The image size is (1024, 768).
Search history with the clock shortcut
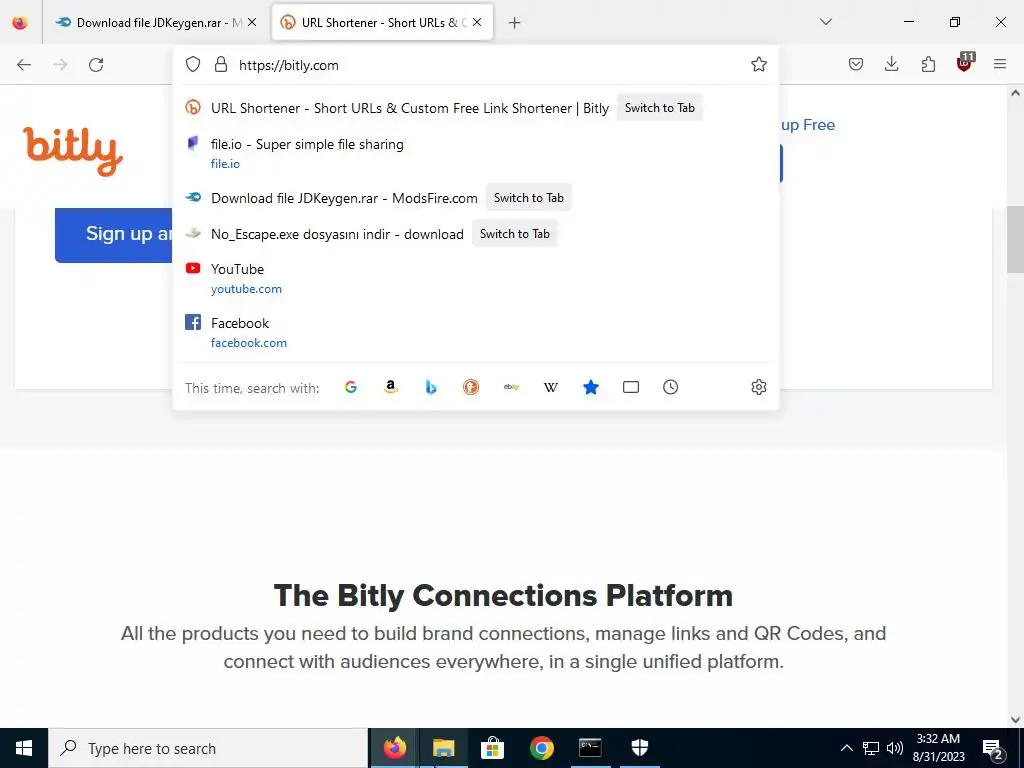pos(671,387)
